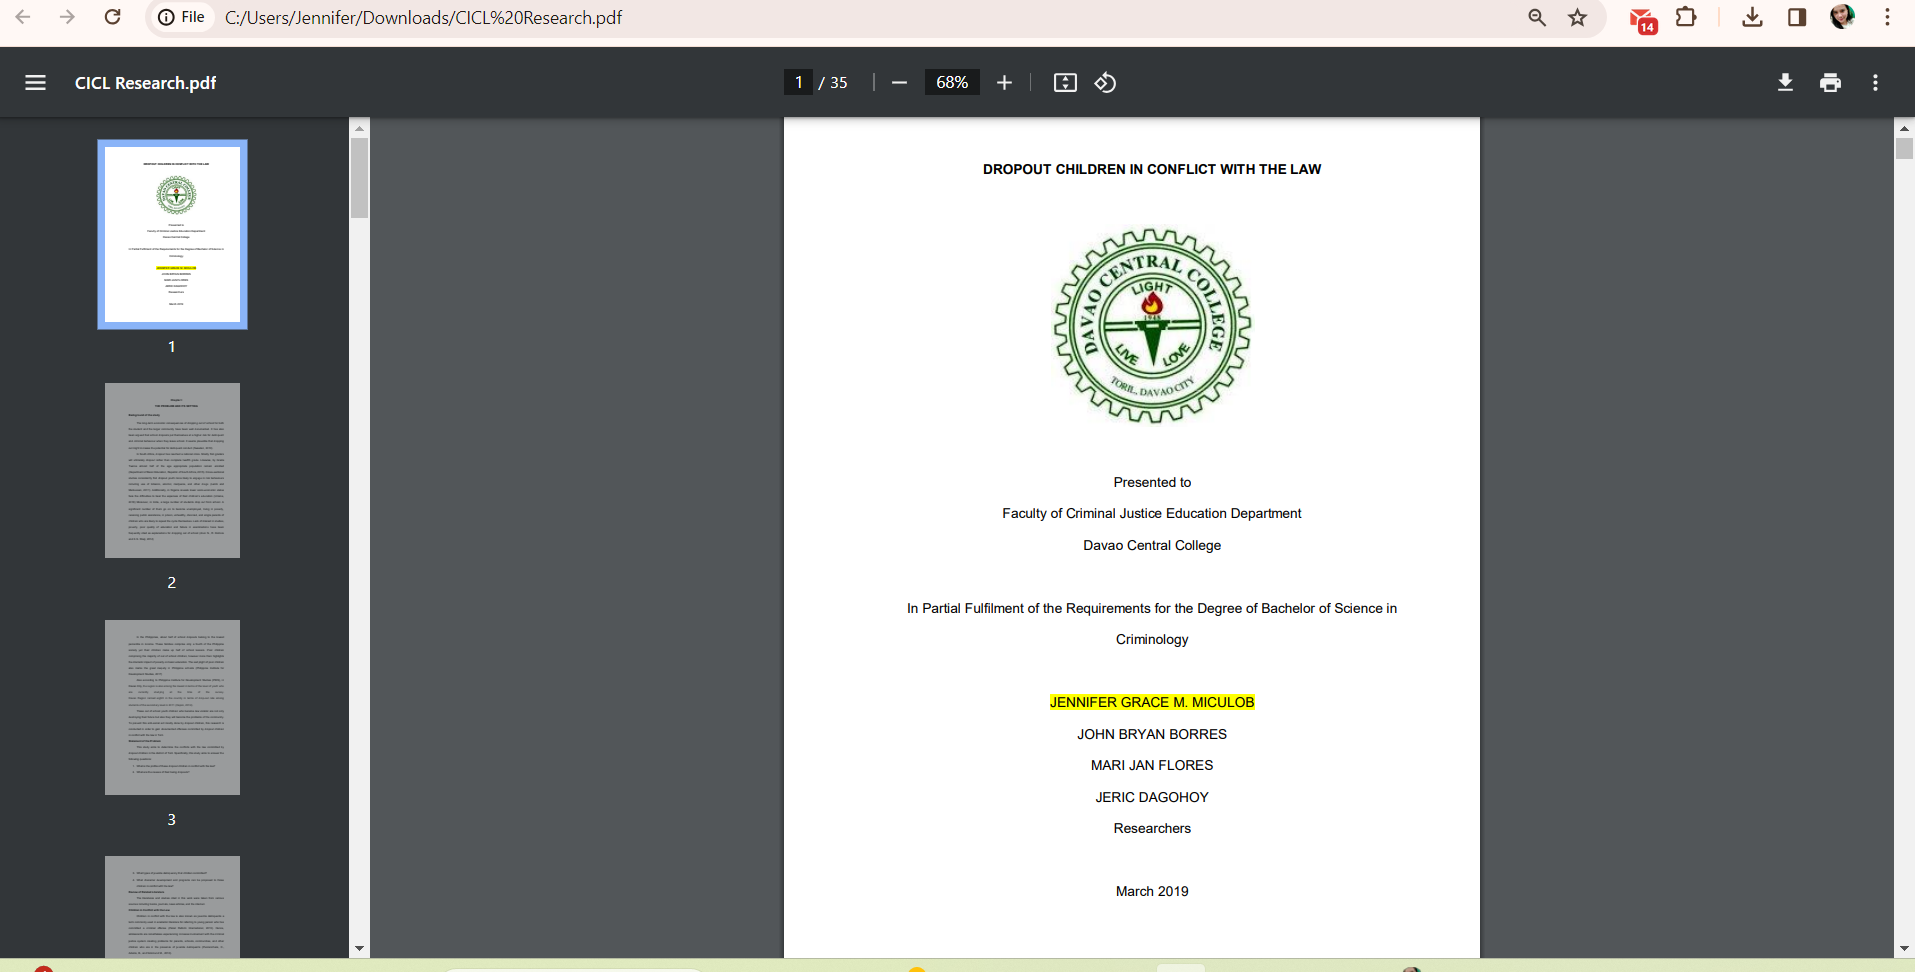Open the PDF viewer more actions menu
Viewport: 1915px width, 972px height.
(x=1875, y=83)
